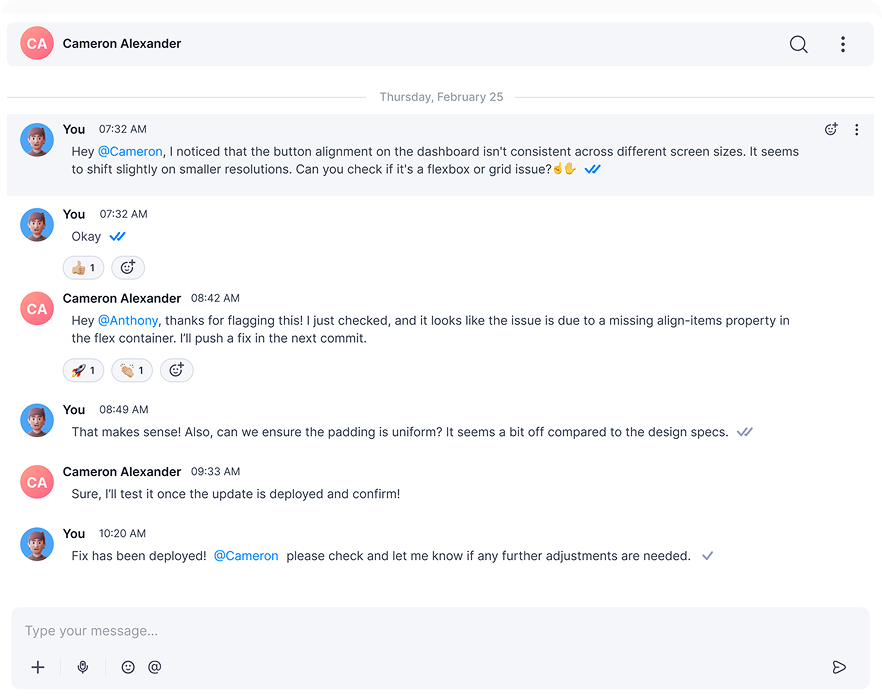Open the three-dot menu in the chat header
882x699 pixels.
tap(843, 44)
